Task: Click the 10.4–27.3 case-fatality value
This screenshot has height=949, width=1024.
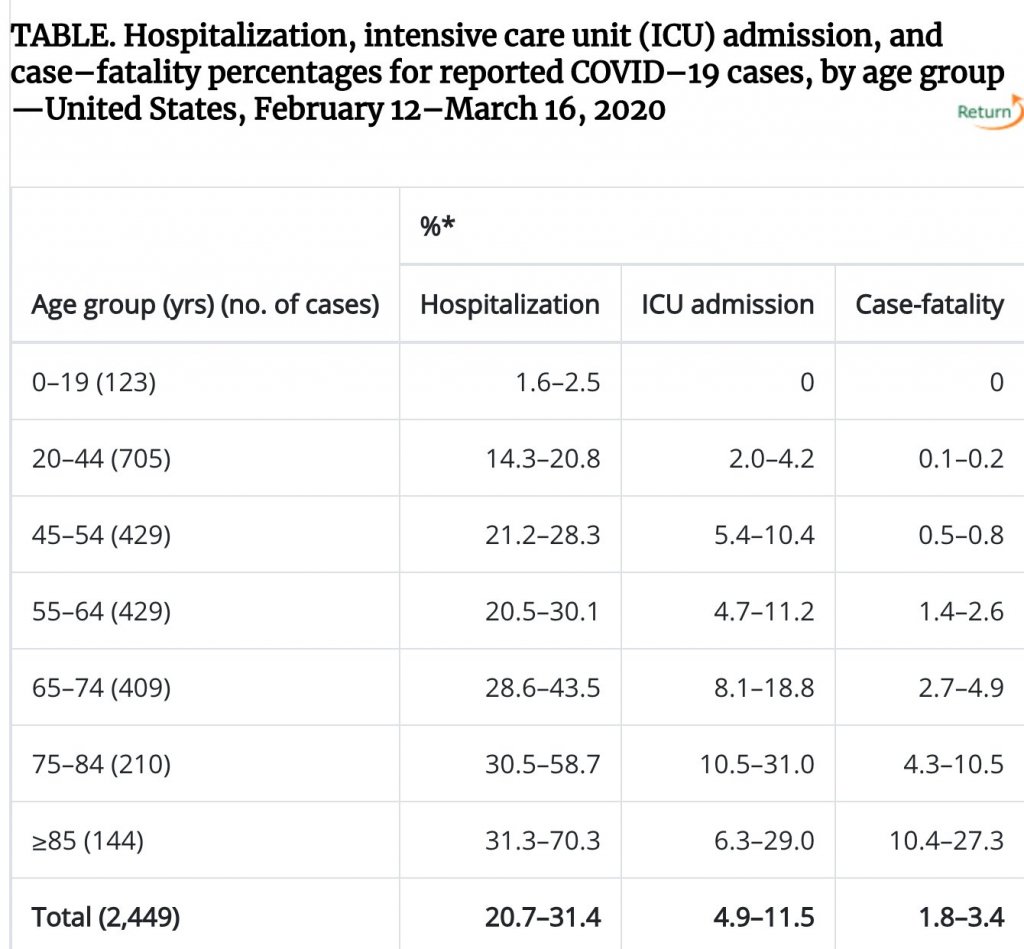Action: (946, 841)
